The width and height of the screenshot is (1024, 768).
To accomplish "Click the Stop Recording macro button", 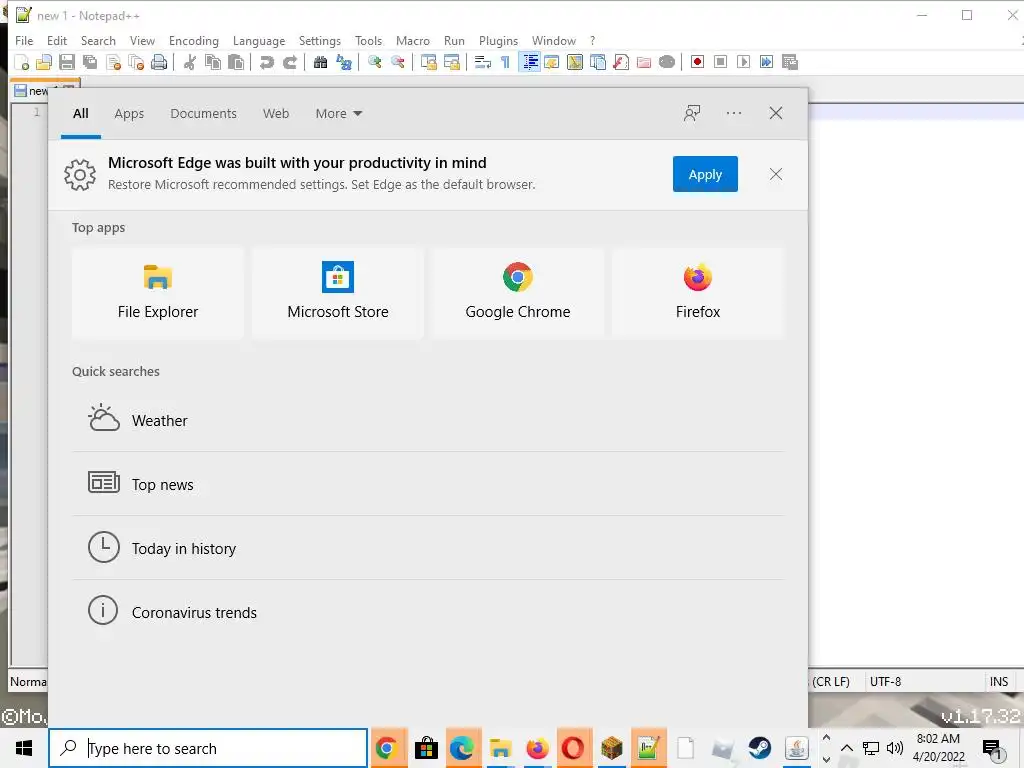I will tap(720, 62).
